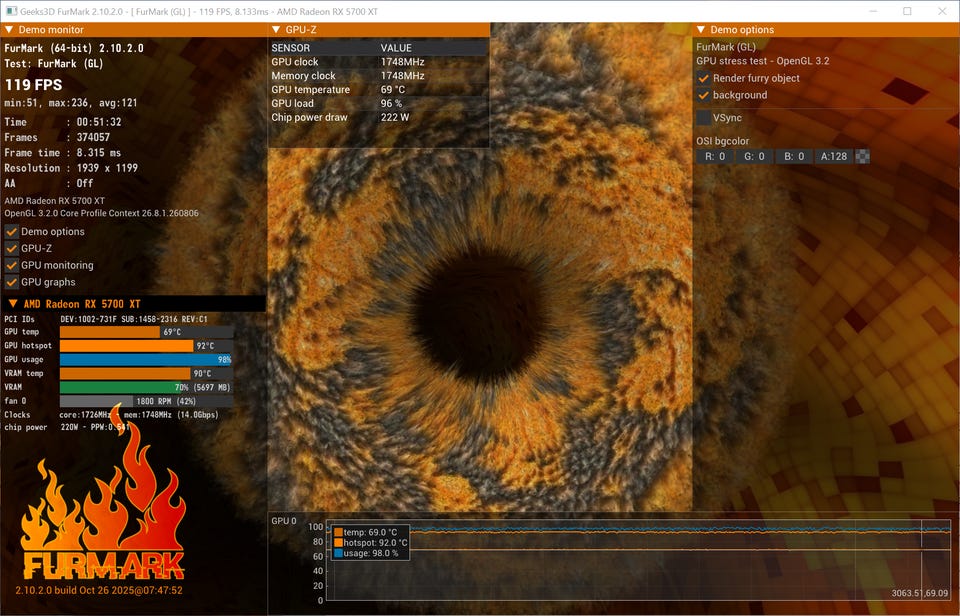Click the PCI IDs DEV:1002-731F text

click(106, 319)
